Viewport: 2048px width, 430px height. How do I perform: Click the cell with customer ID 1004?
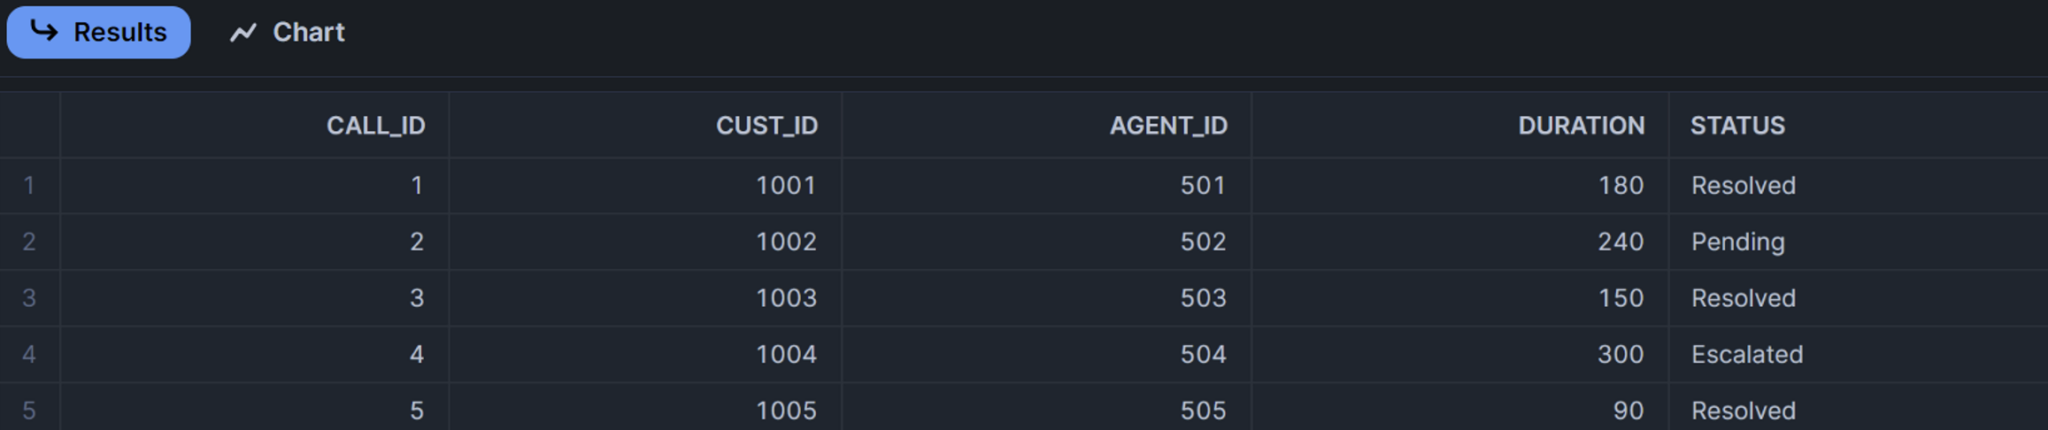tap(785, 354)
